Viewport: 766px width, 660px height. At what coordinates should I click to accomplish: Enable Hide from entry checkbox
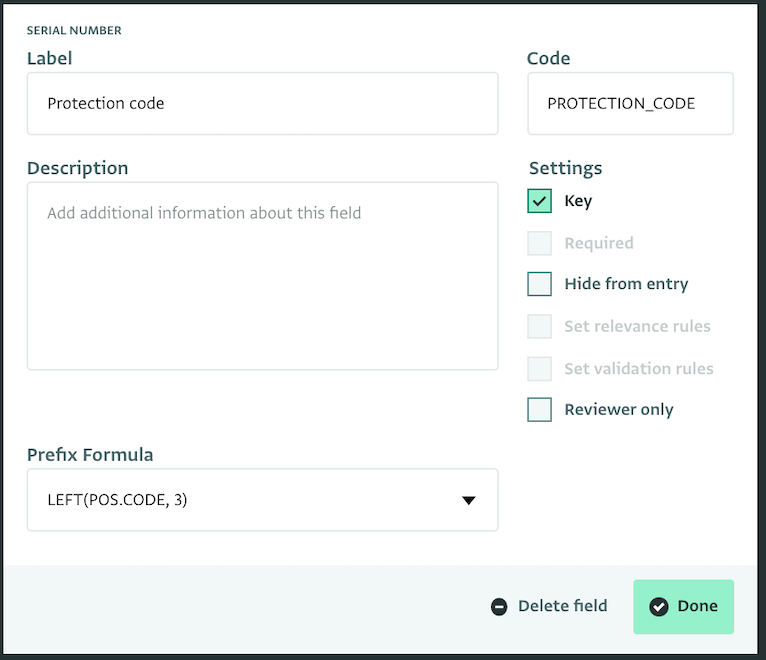point(539,284)
